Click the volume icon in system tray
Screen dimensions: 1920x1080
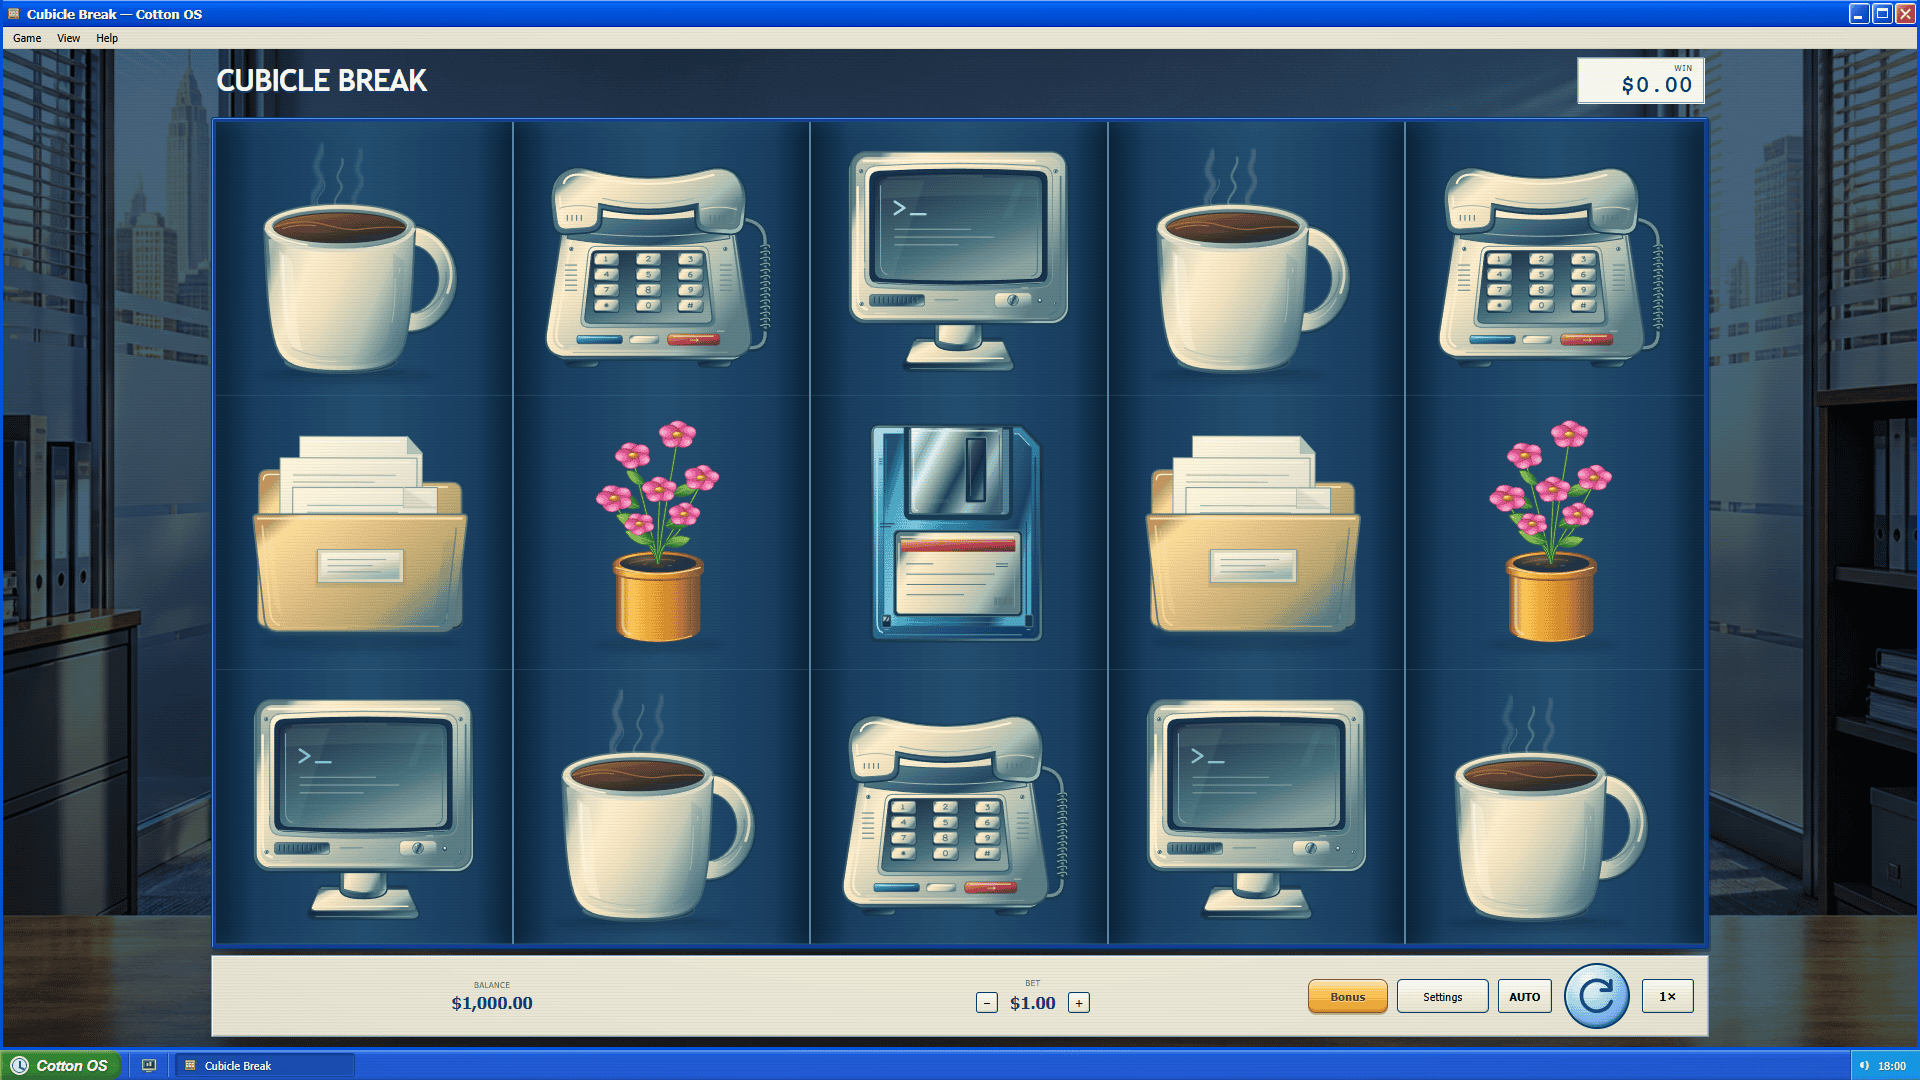[x=1864, y=1066]
